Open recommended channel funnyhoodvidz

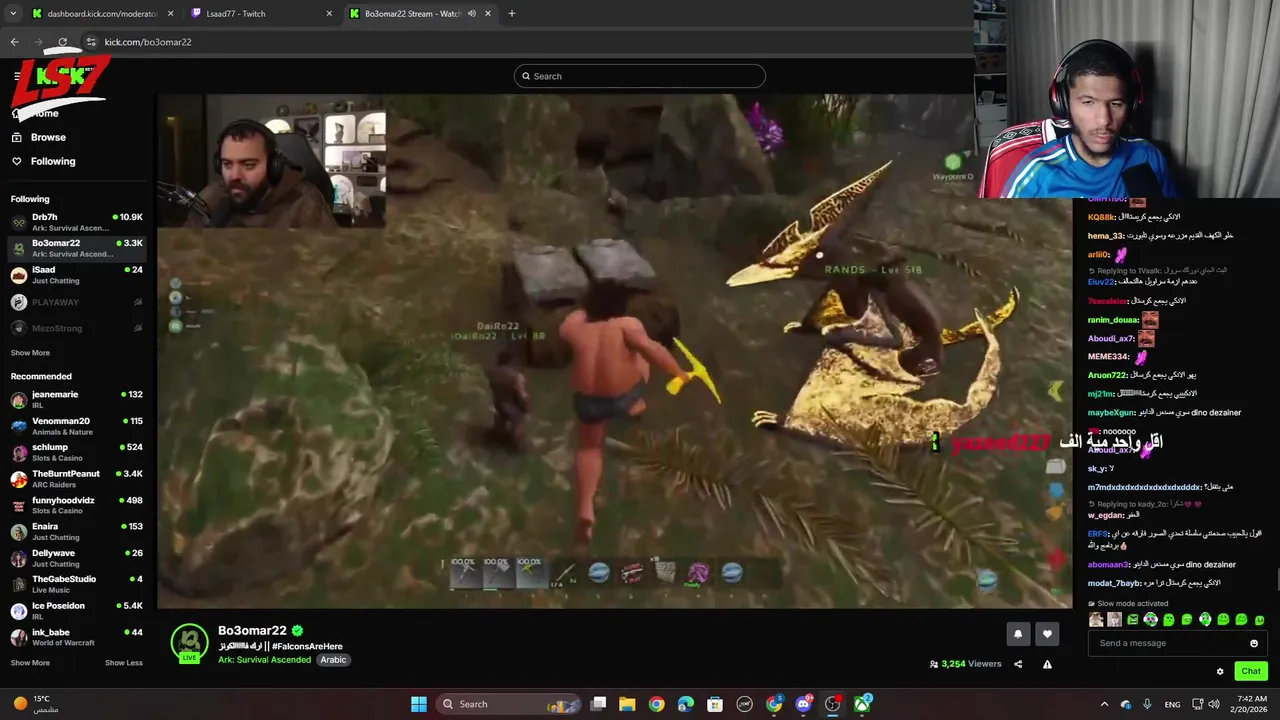click(77, 506)
